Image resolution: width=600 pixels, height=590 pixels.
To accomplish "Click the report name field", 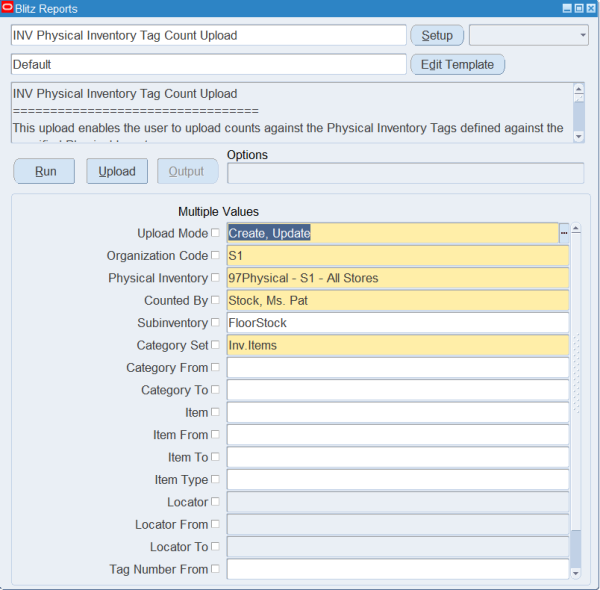I will [x=209, y=35].
